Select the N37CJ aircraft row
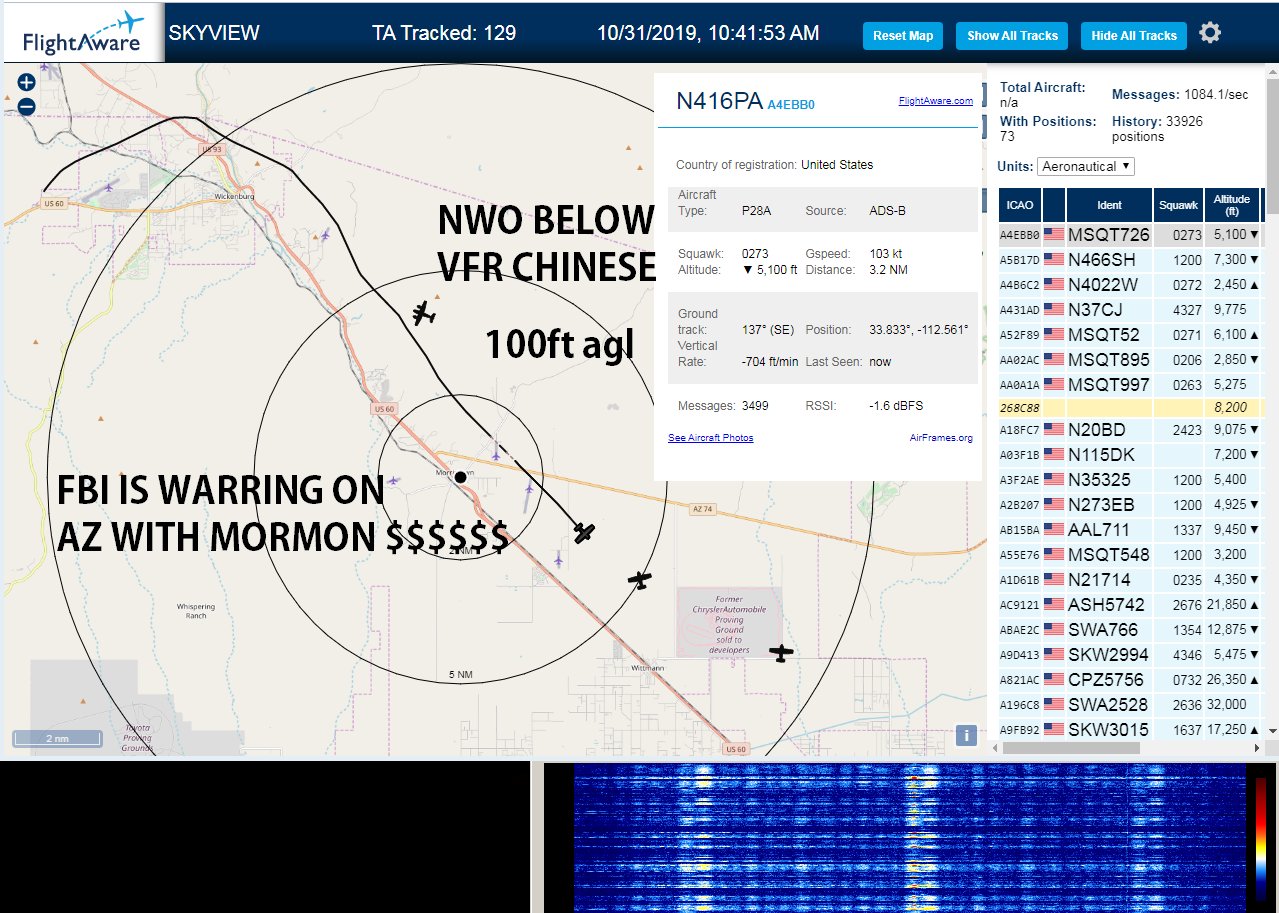The width and height of the screenshot is (1279, 913). [x=1130, y=309]
